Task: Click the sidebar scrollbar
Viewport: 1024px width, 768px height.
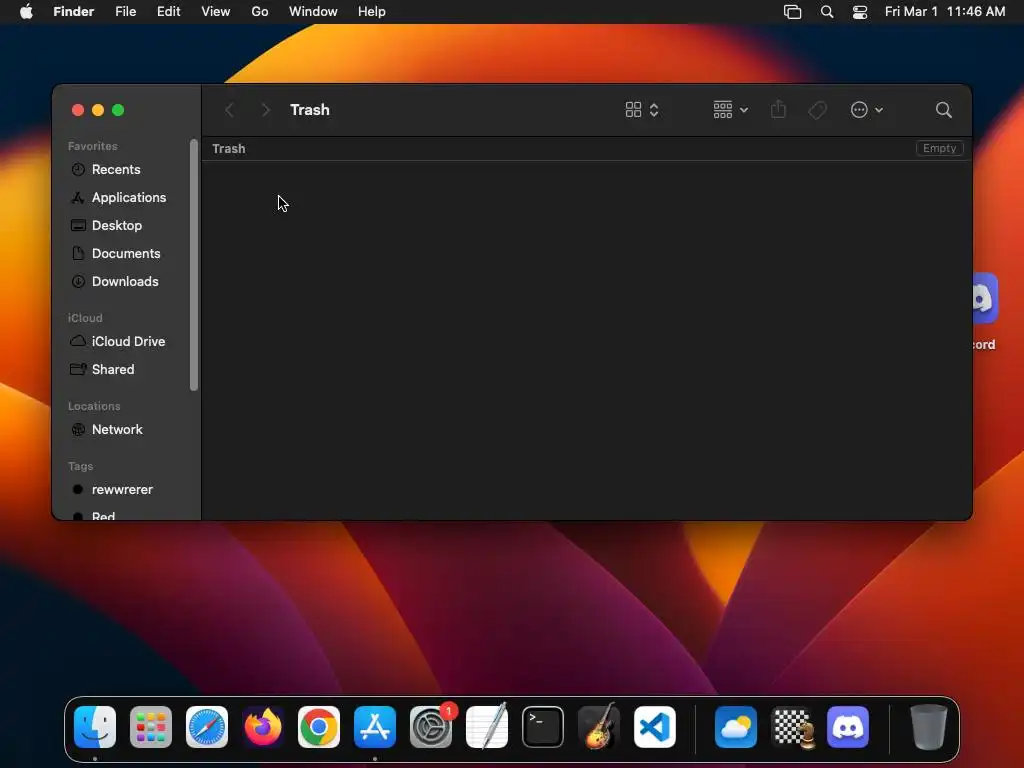Action: tap(194, 265)
